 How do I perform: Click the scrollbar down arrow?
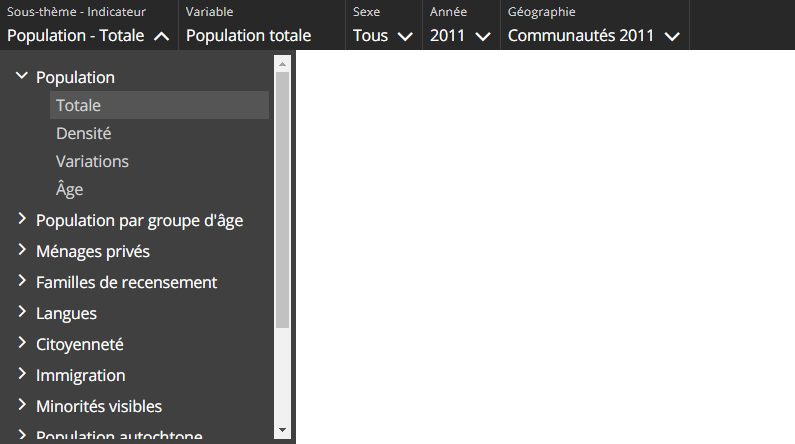pyautogui.click(x=282, y=430)
